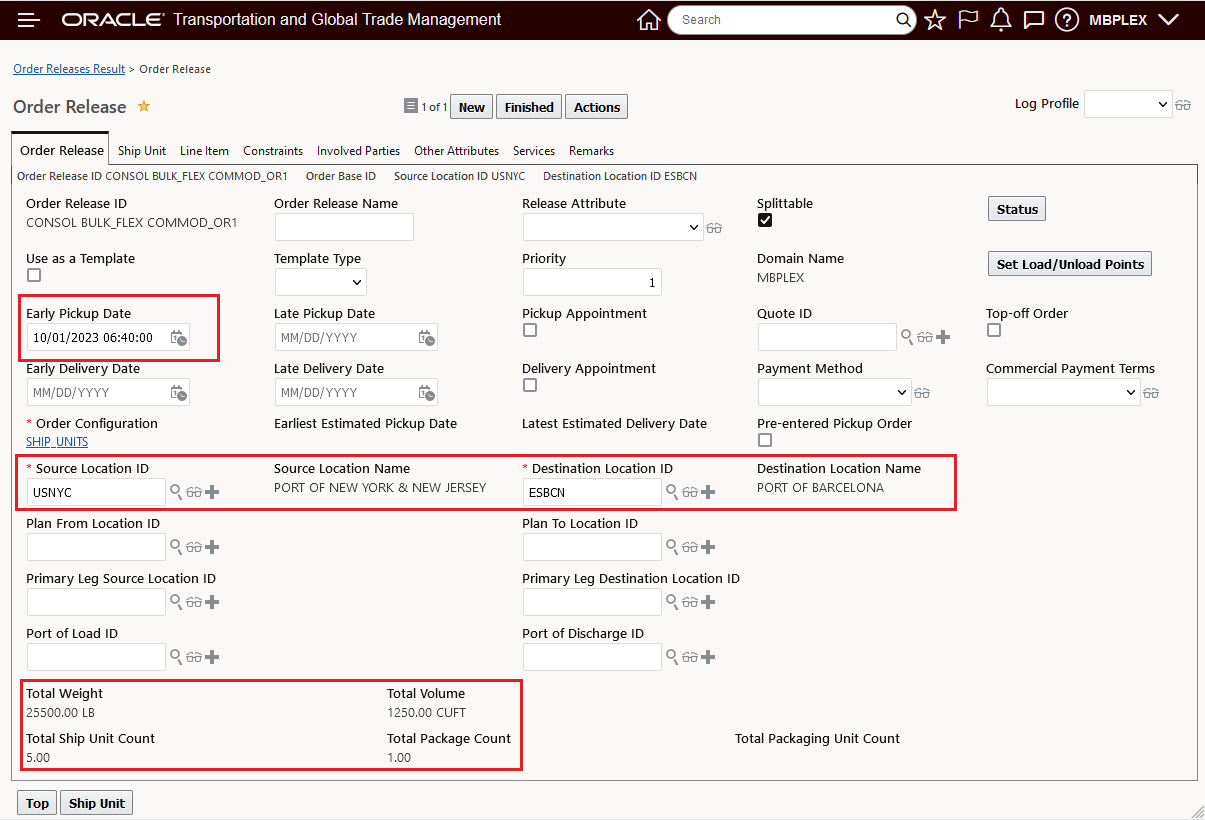Open the messages speech bubble icon
The height and width of the screenshot is (820, 1205).
1034,20
